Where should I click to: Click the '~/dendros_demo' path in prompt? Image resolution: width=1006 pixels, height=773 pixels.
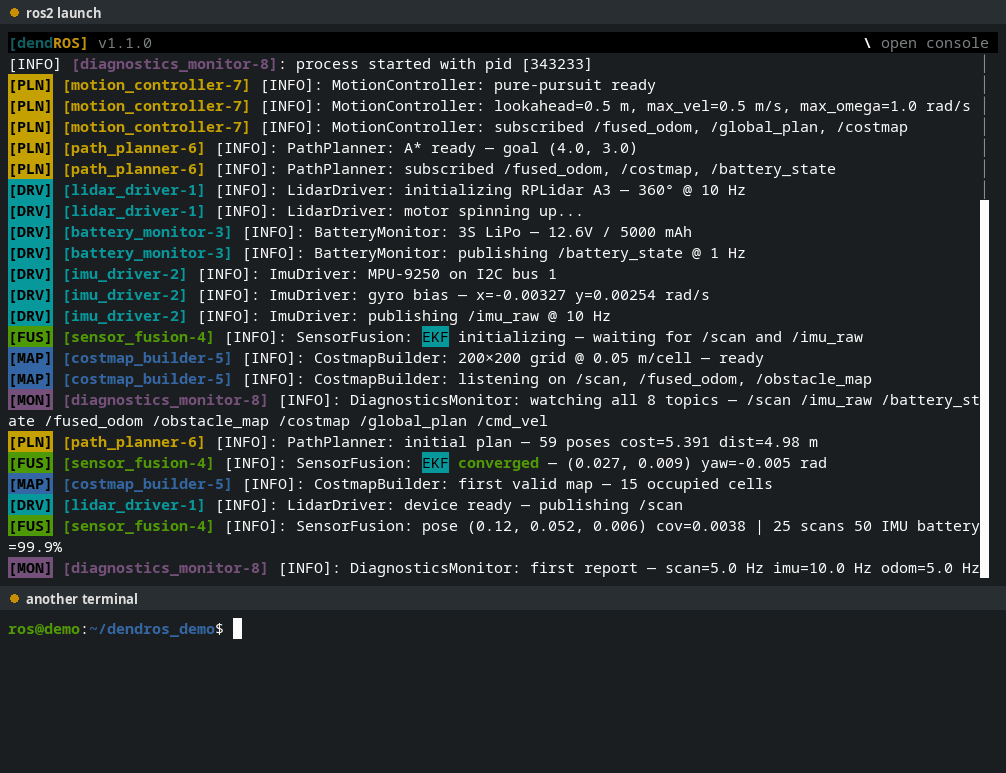152,629
